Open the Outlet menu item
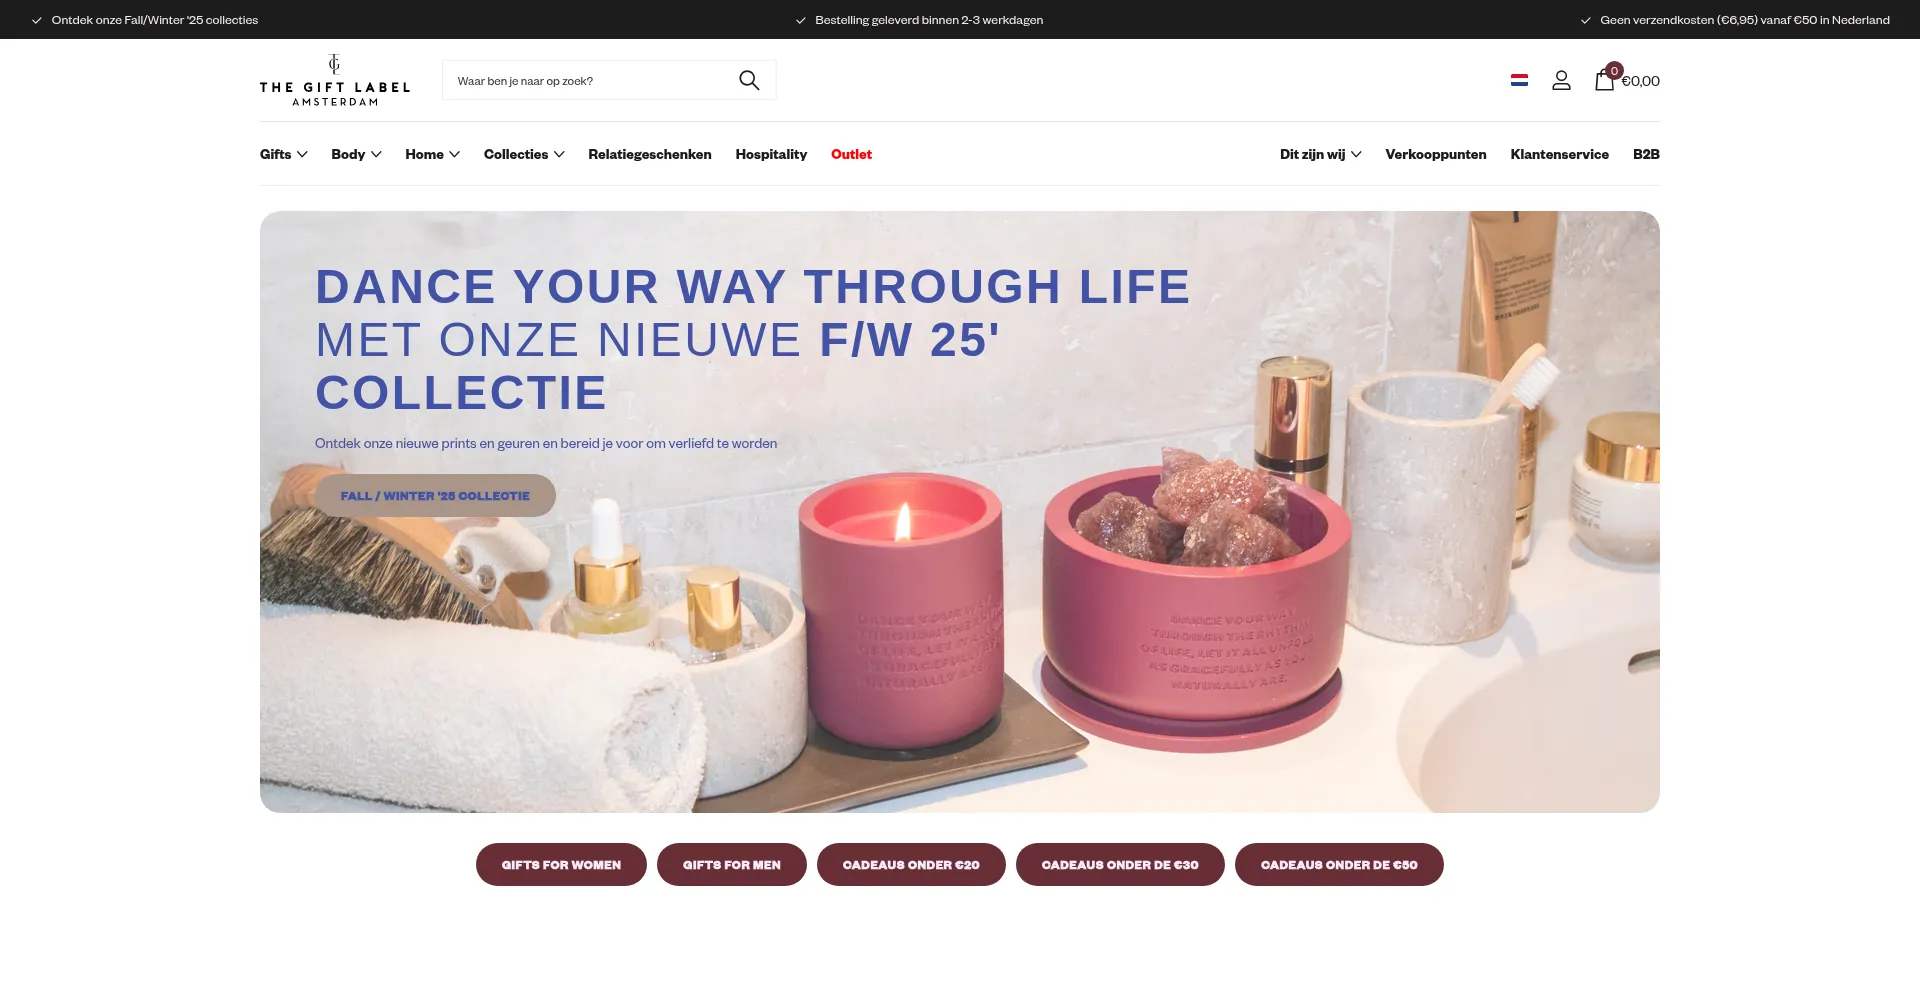 (x=851, y=154)
